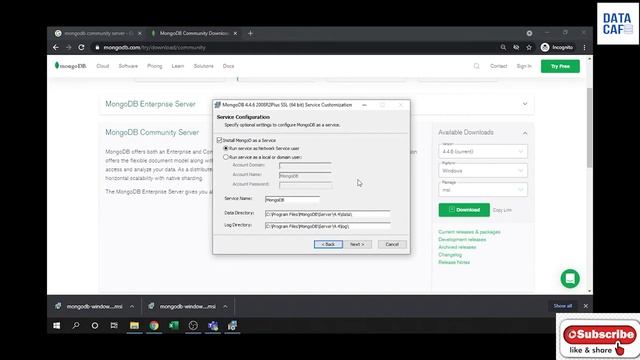Click Back in the installer dialog
This screenshot has height=360, width=640.
tap(328, 244)
